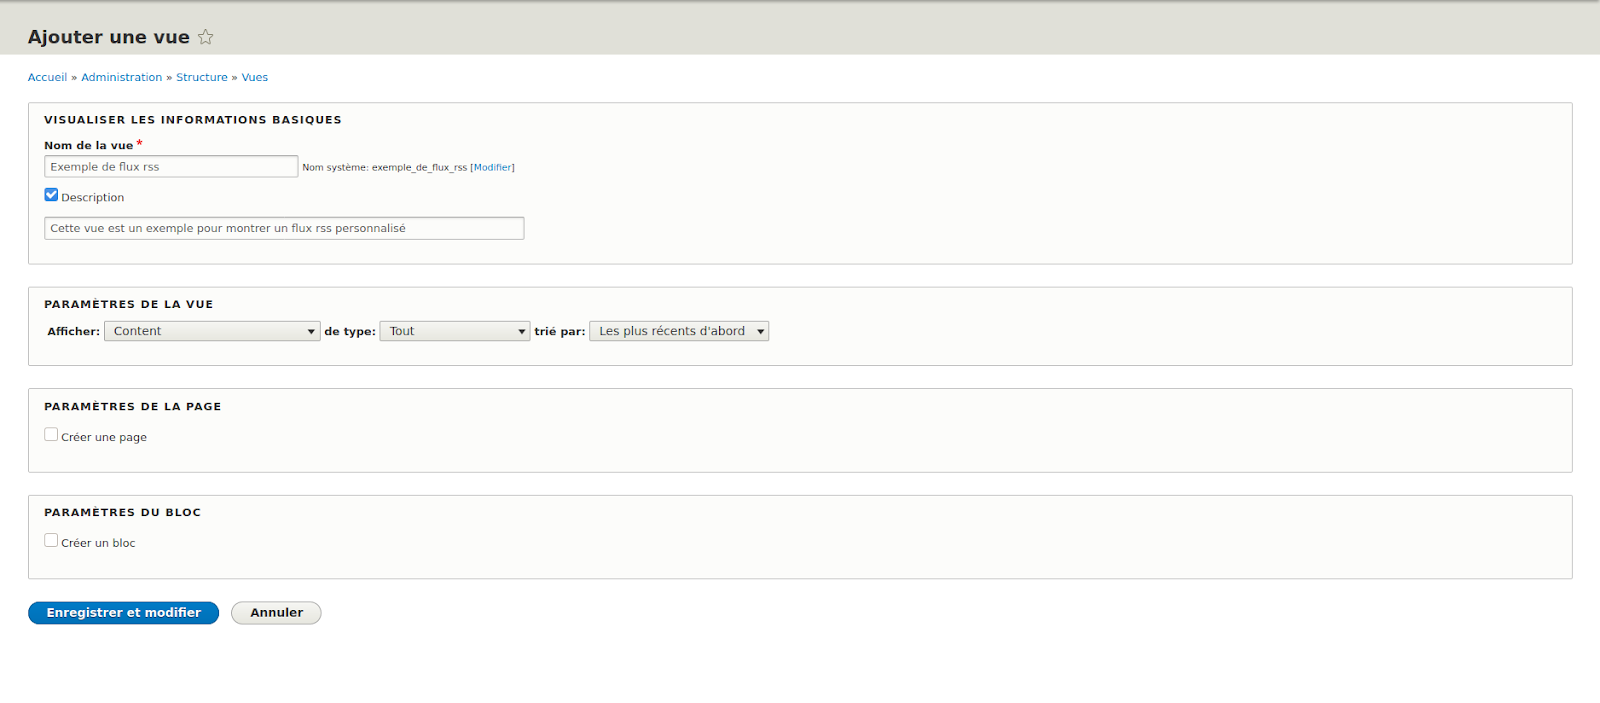Cancel with the Annuler button
Viewport: 1600px width, 703px height.
tap(276, 613)
